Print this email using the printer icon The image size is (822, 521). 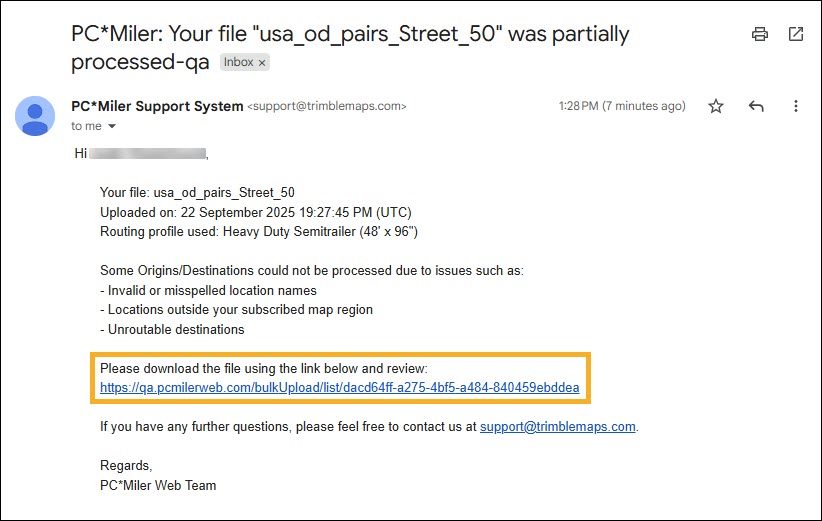point(760,34)
